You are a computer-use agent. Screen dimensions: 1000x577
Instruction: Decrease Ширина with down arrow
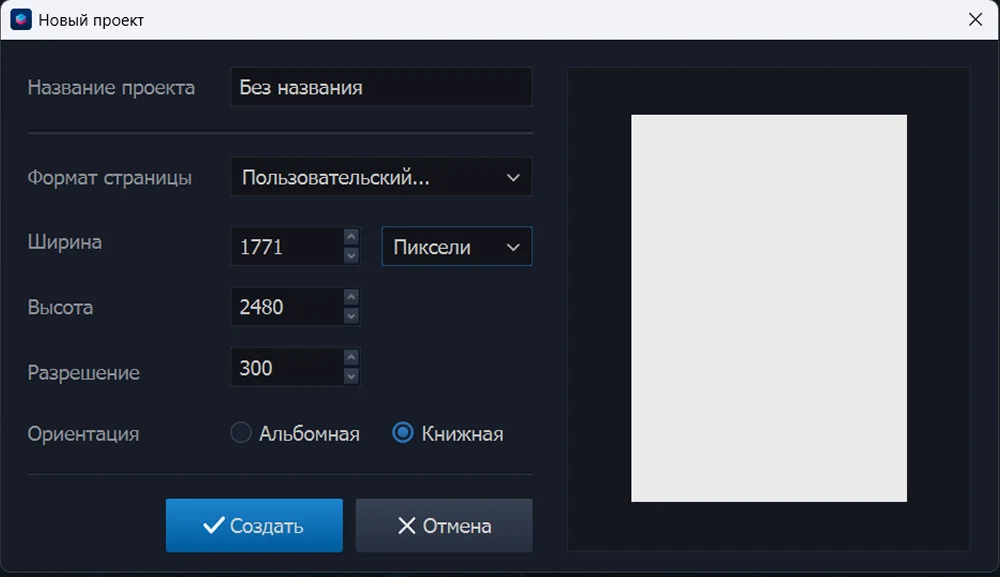(351, 256)
